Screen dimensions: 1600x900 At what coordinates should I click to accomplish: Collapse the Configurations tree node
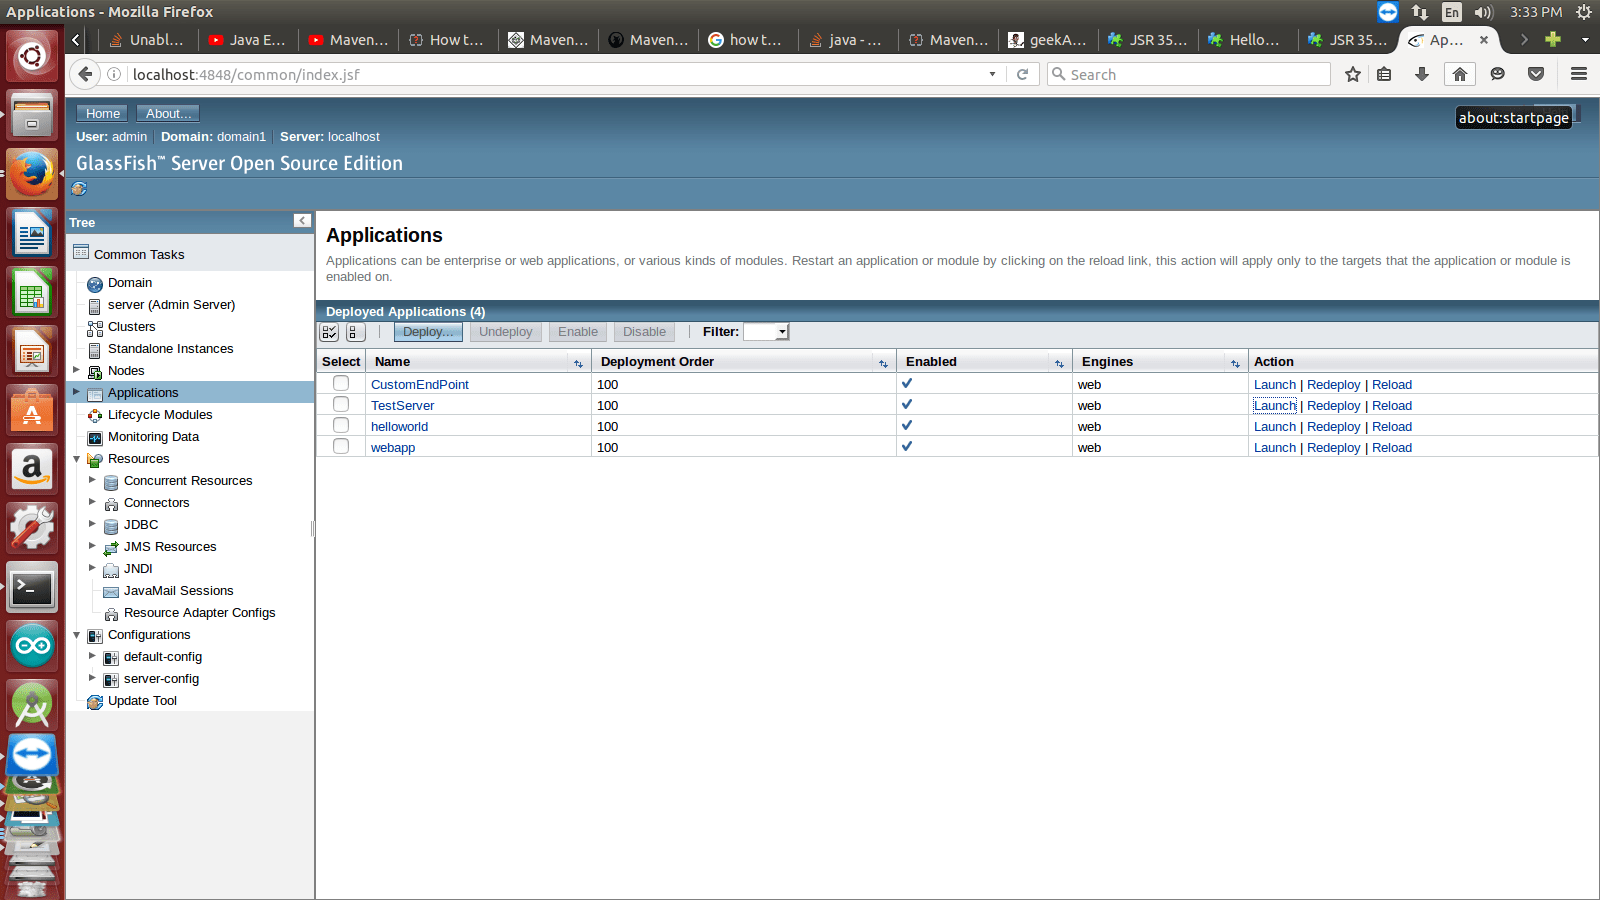[76, 635]
